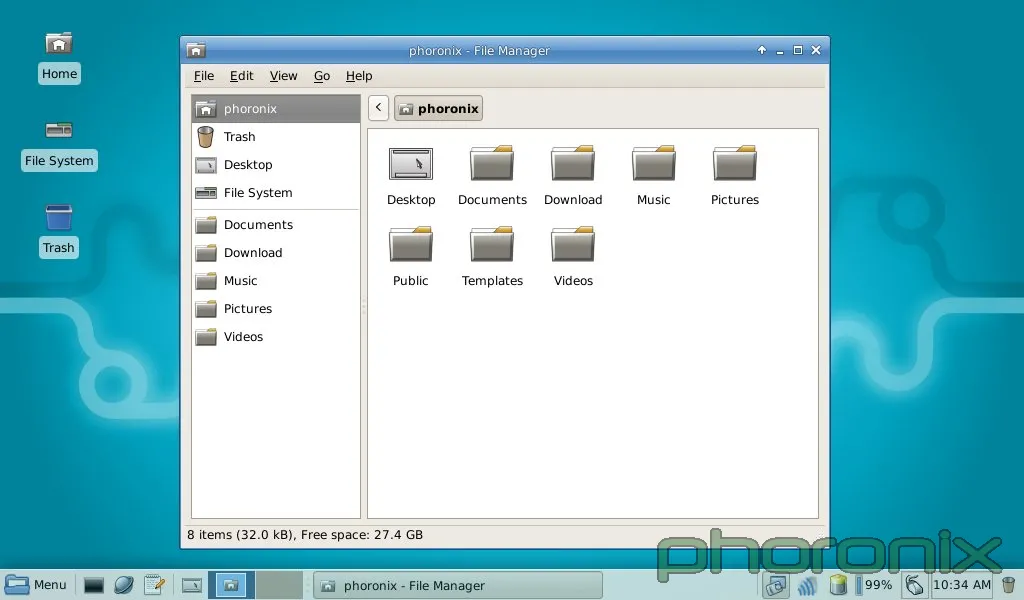The width and height of the screenshot is (1024, 600).
Task: Launch web browser globe icon in panel
Action: click(123, 585)
